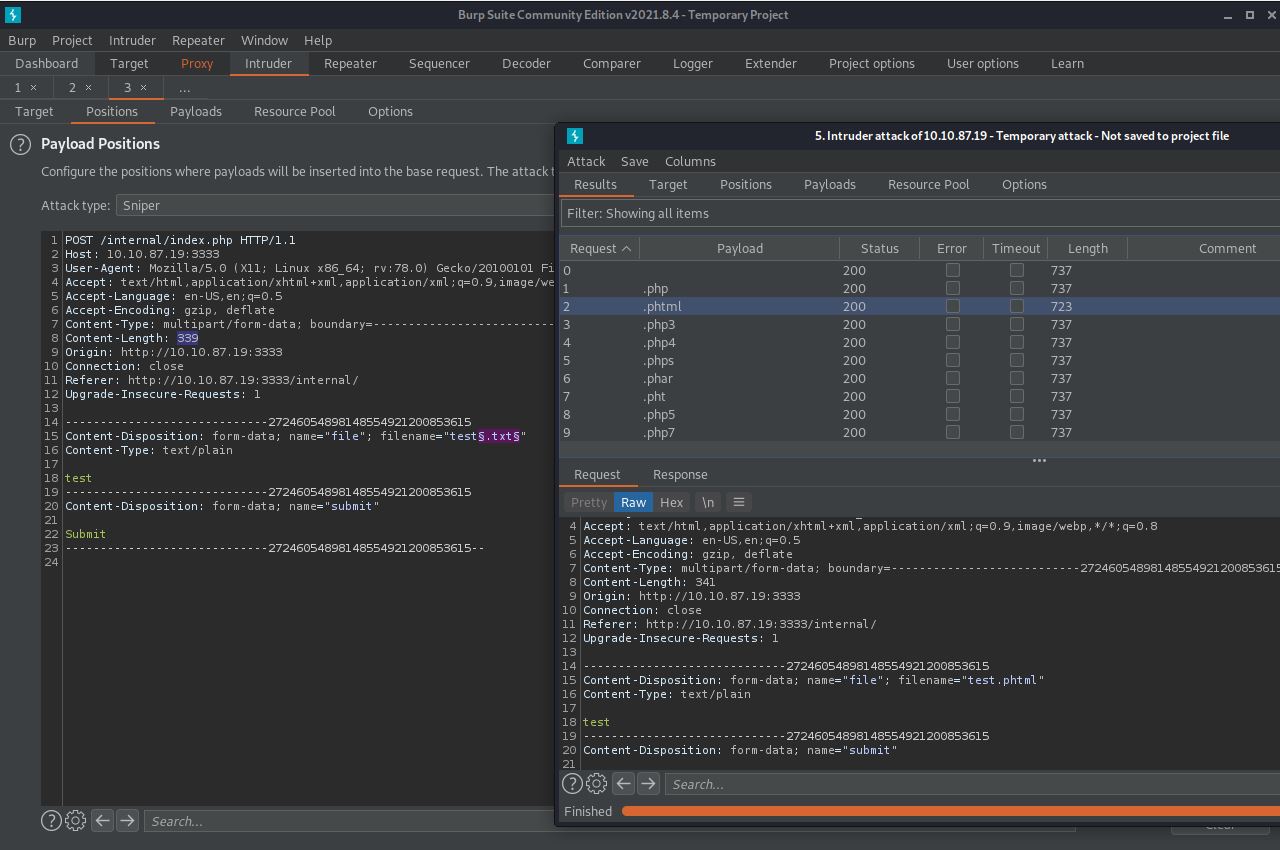This screenshot has height=850, width=1280.
Task: Toggle Error checkbox for .php row
Action: click(x=953, y=288)
